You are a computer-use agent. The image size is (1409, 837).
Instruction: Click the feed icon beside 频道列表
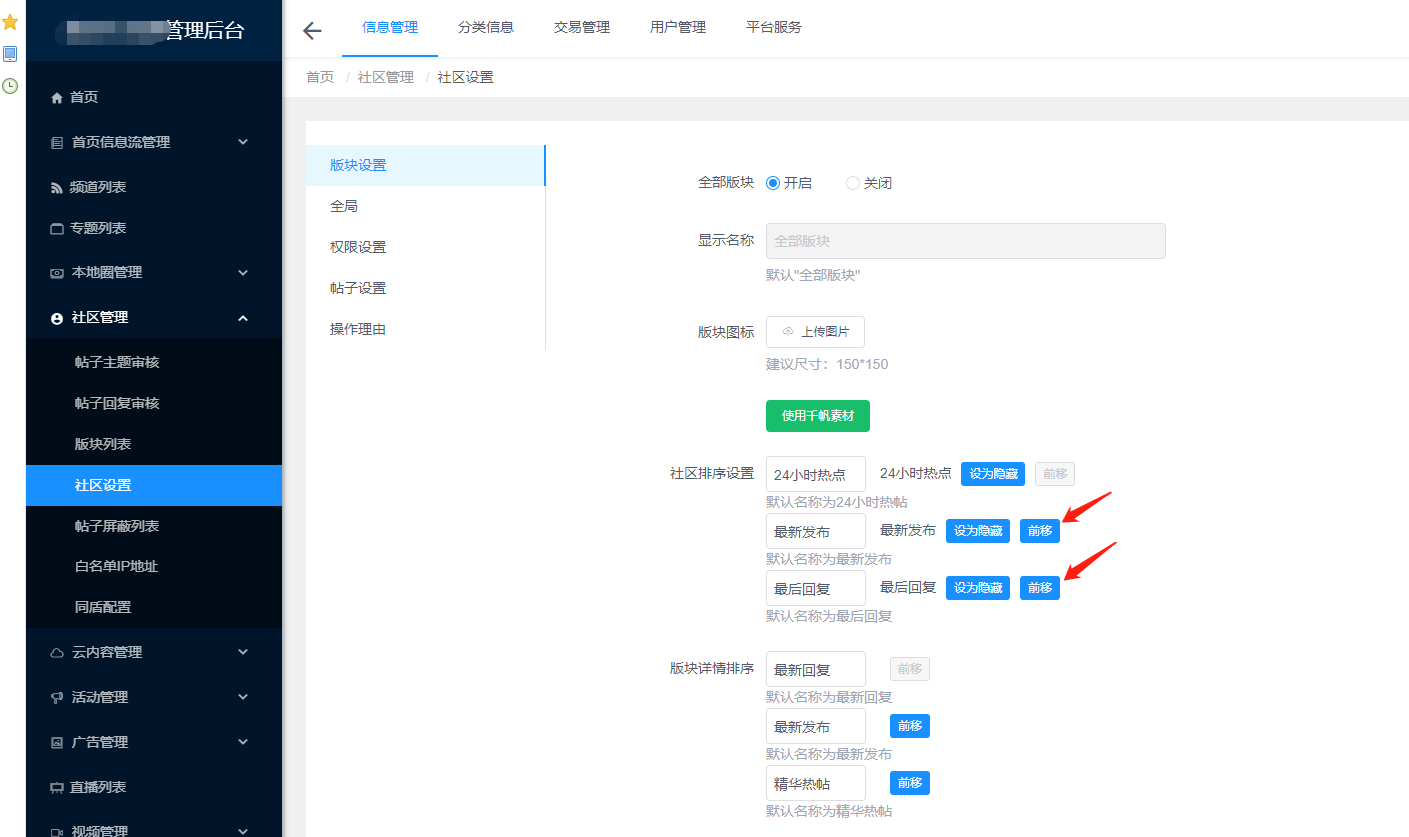pyautogui.click(x=57, y=188)
